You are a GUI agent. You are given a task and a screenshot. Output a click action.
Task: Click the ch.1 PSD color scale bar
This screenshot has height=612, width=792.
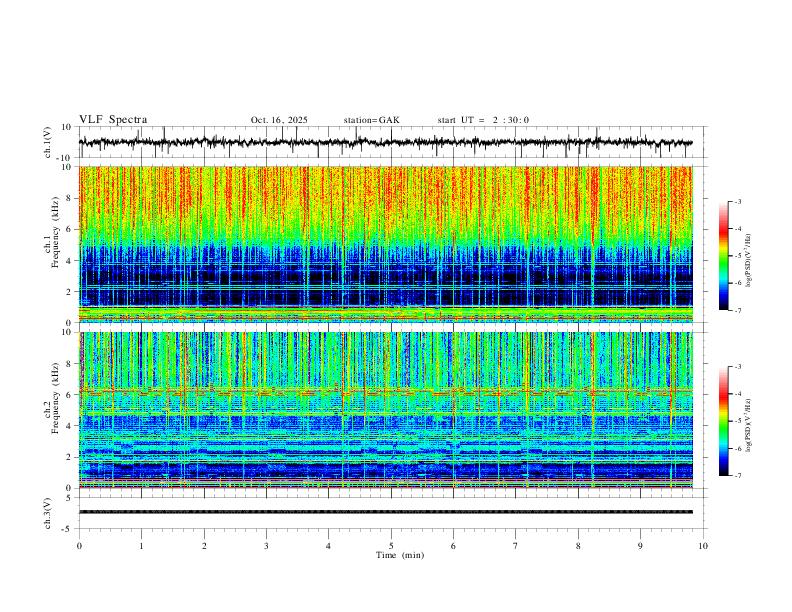[x=723, y=256]
